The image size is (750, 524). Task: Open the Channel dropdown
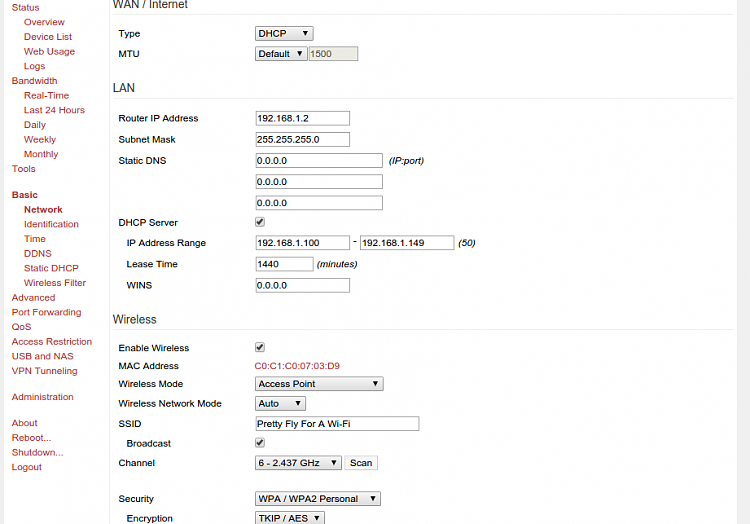298,463
